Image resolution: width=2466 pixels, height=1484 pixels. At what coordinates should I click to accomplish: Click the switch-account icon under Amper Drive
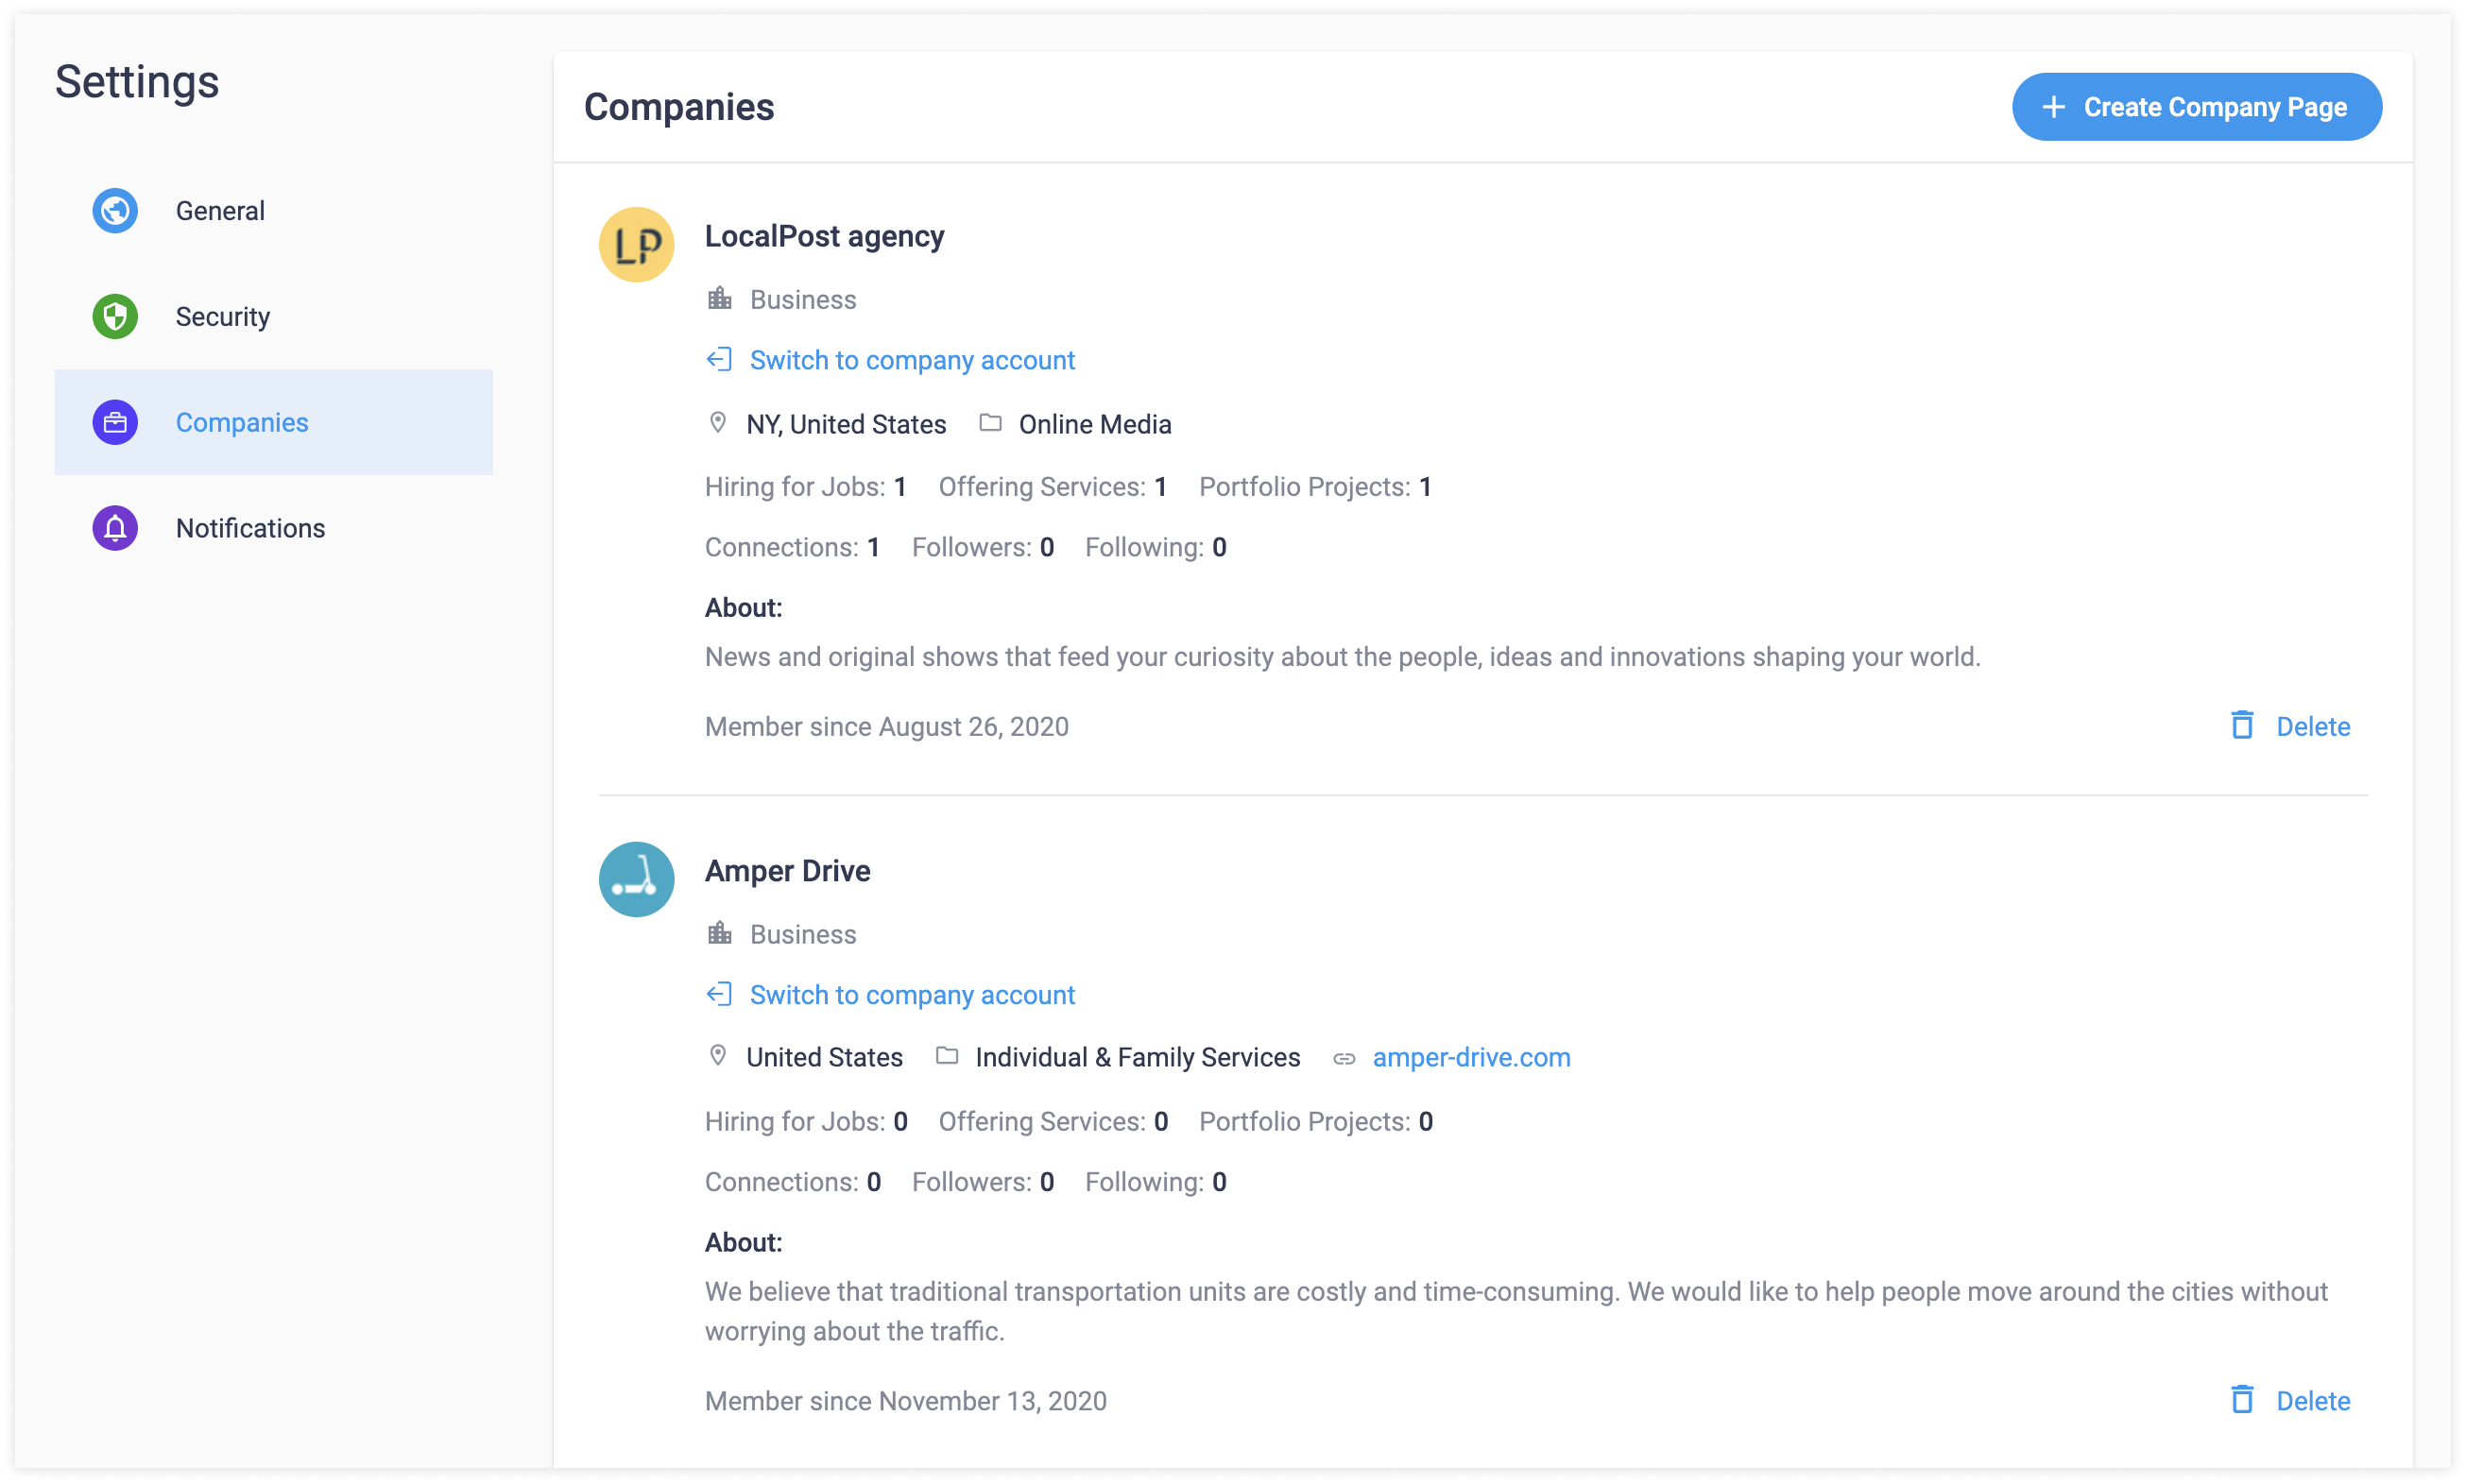tap(719, 995)
